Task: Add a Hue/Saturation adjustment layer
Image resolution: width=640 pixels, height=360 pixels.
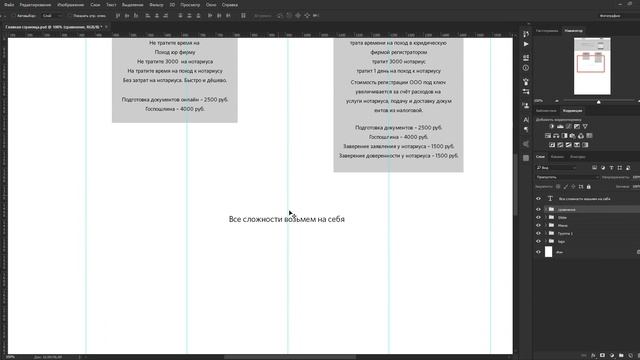Action: pos(548,136)
